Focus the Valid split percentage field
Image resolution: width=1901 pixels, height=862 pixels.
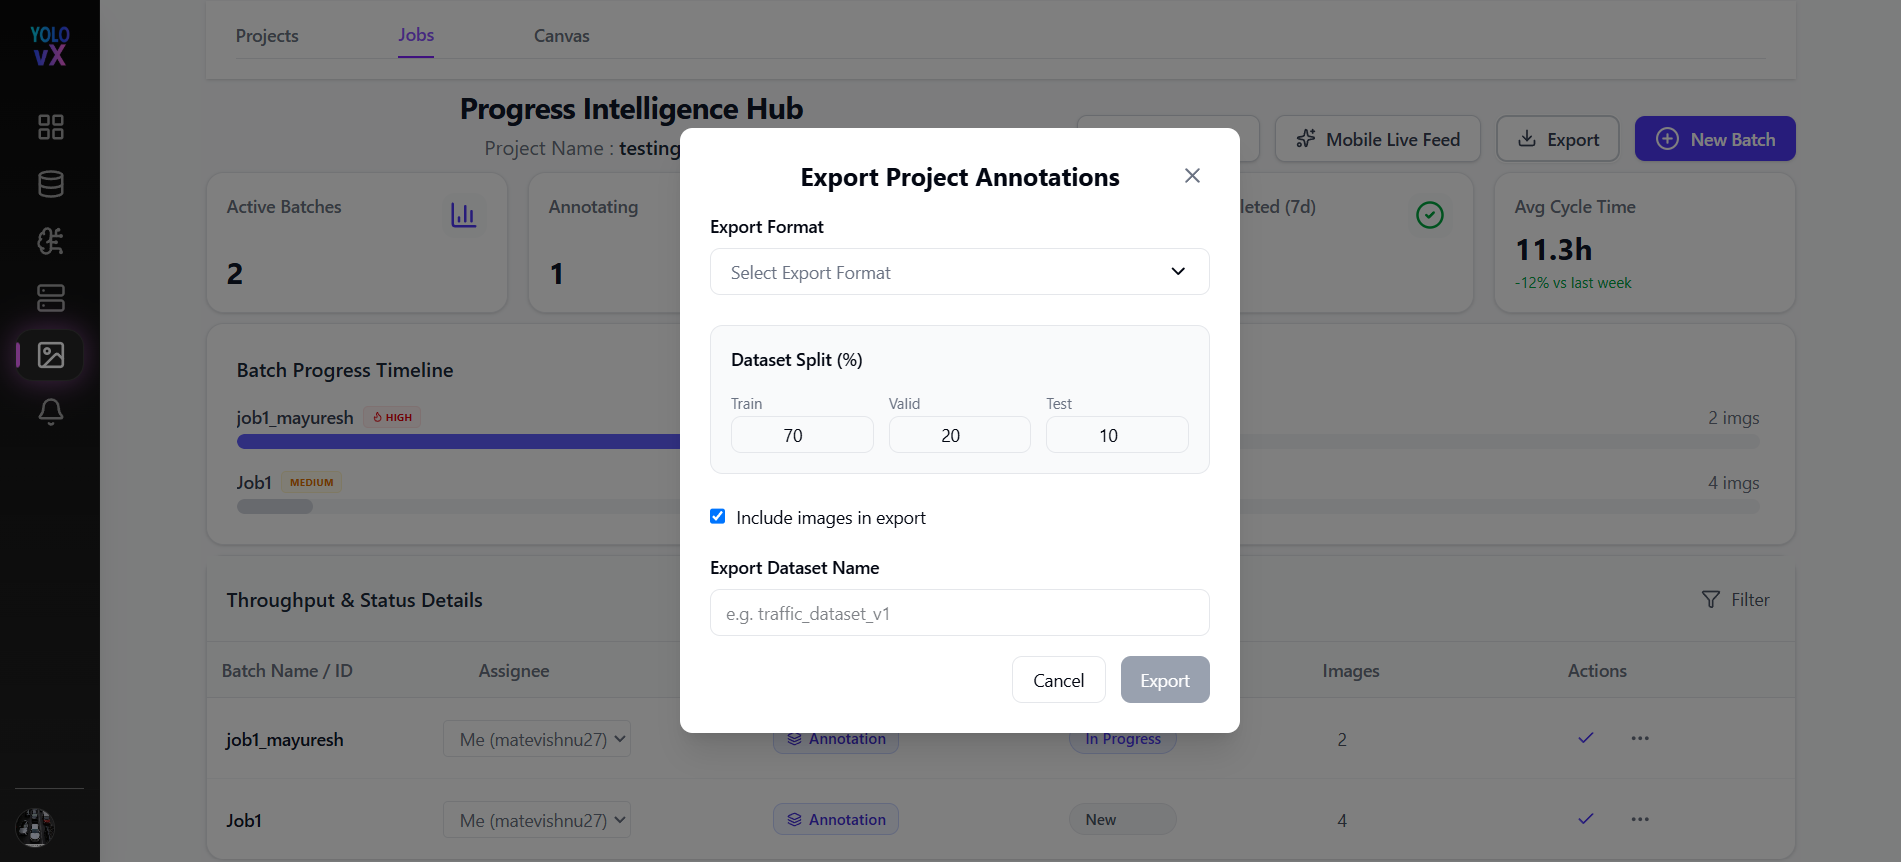click(960, 435)
